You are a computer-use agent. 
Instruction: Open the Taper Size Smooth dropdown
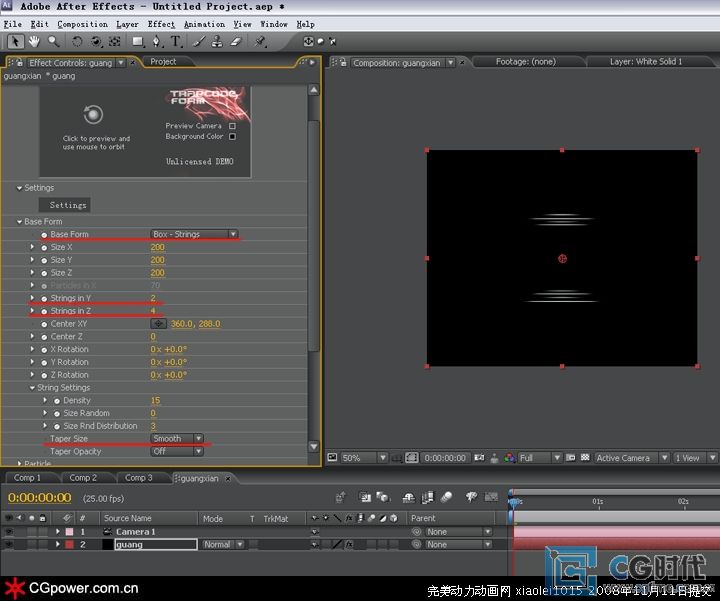[x=177, y=438]
